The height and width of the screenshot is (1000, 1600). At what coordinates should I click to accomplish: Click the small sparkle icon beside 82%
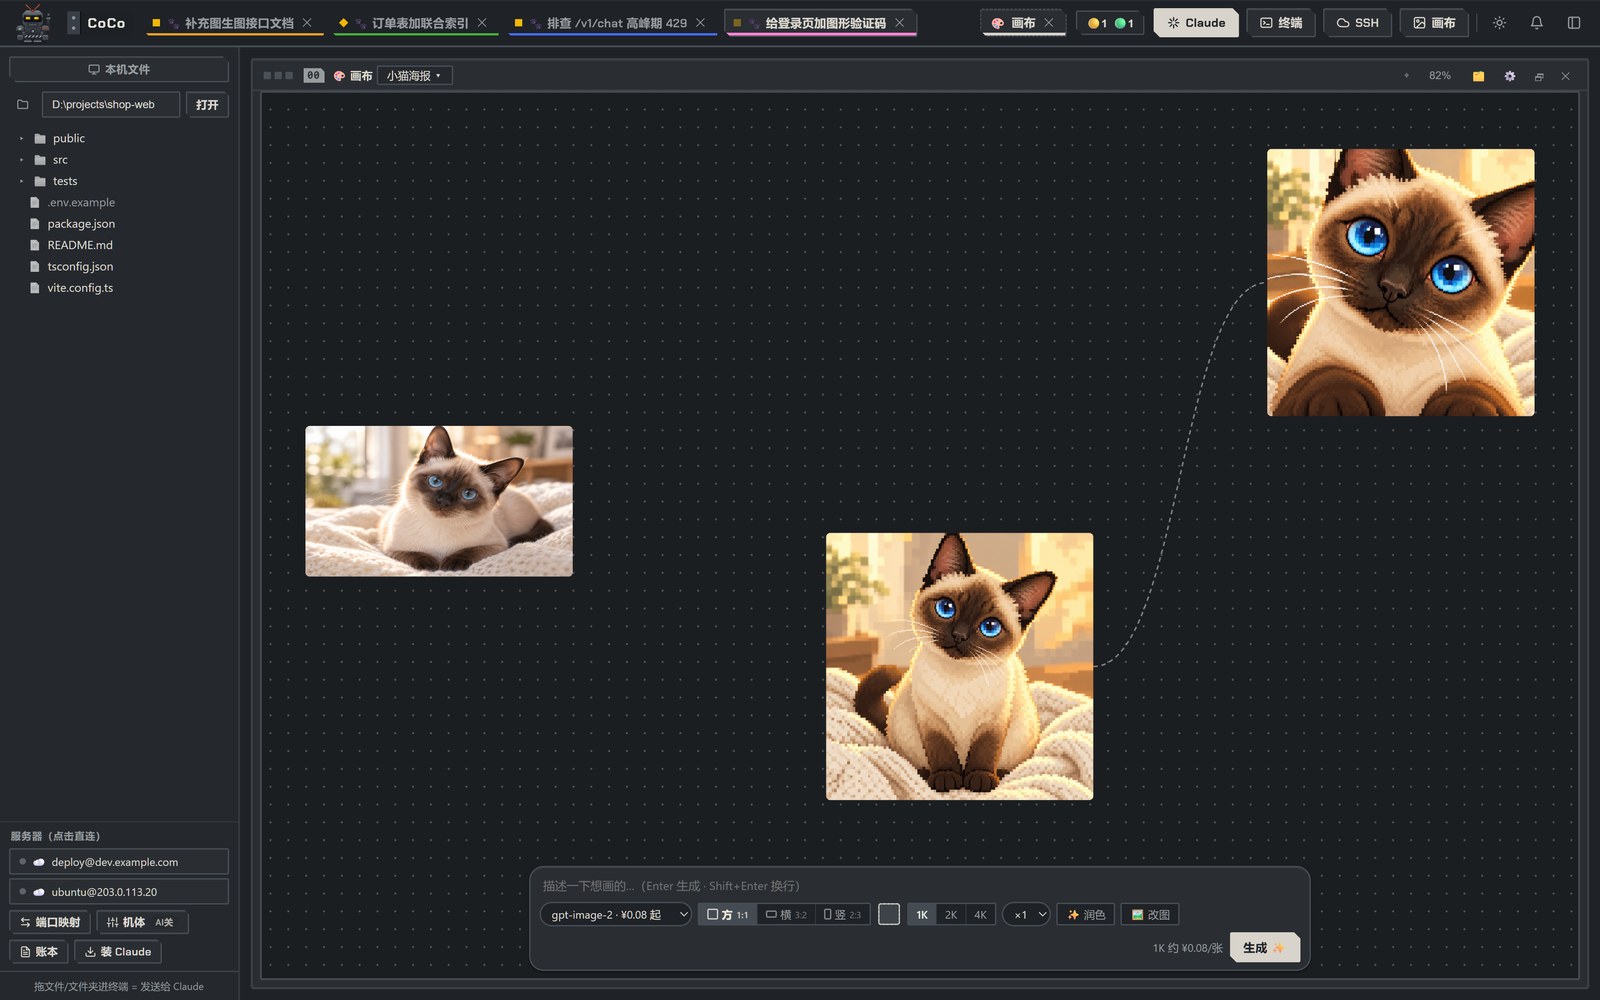pyautogui.click(x=1406, y=75)
